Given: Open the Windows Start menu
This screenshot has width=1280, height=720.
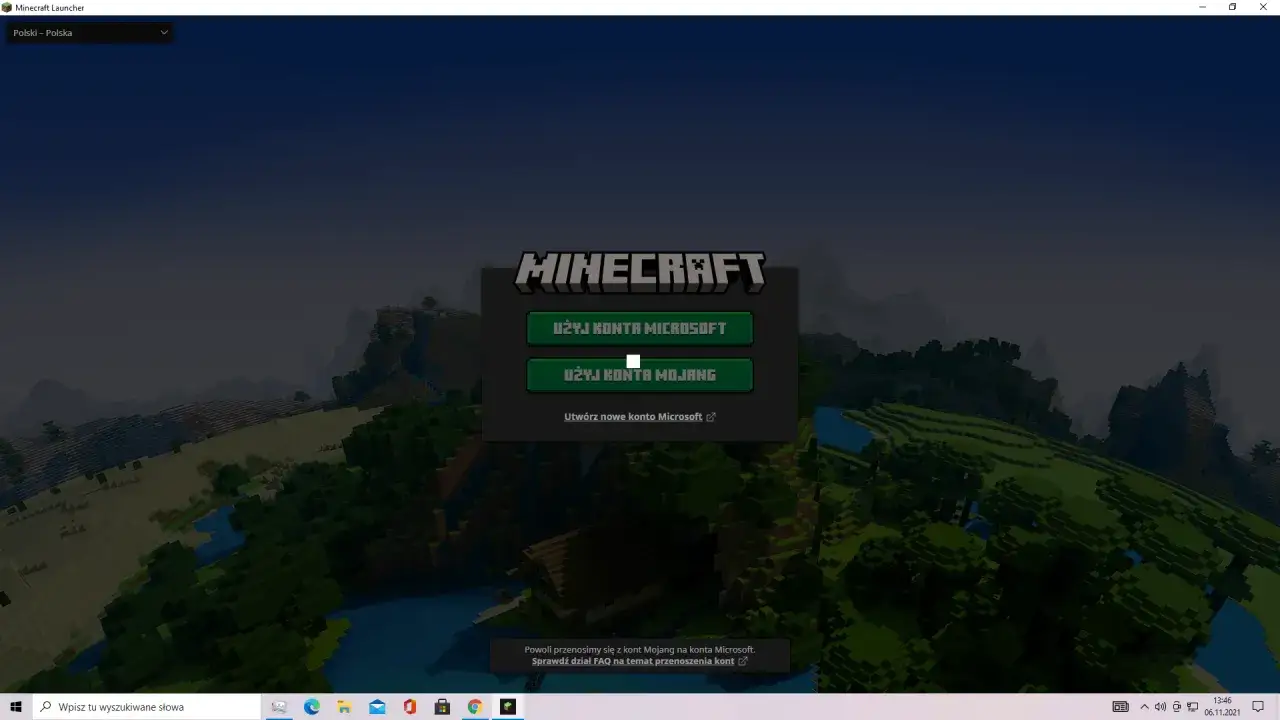Looking at the screenshot, I should (x=16, y=707).
